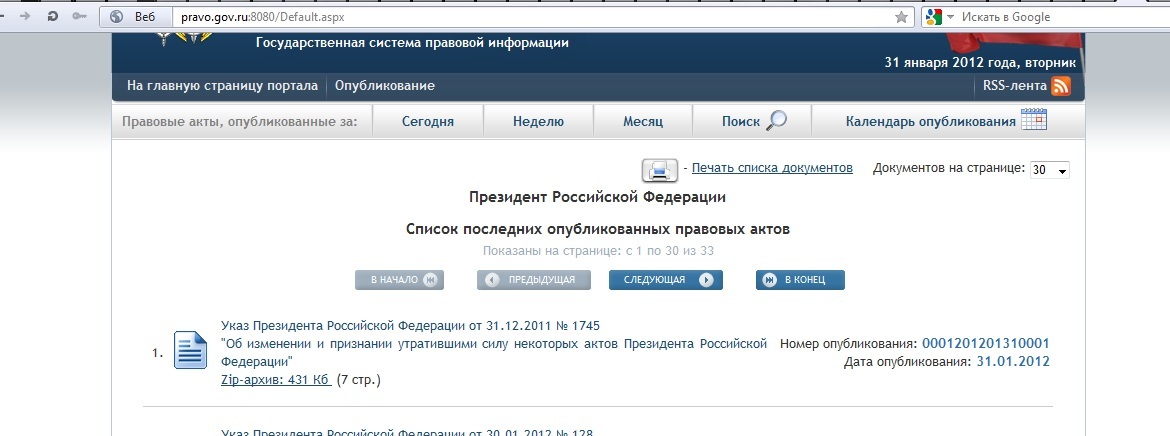Go to 'На главную страницу портала'
The height and width of the screenshot is (436, 1170).
pyautogui.click(x=222, y=86)
